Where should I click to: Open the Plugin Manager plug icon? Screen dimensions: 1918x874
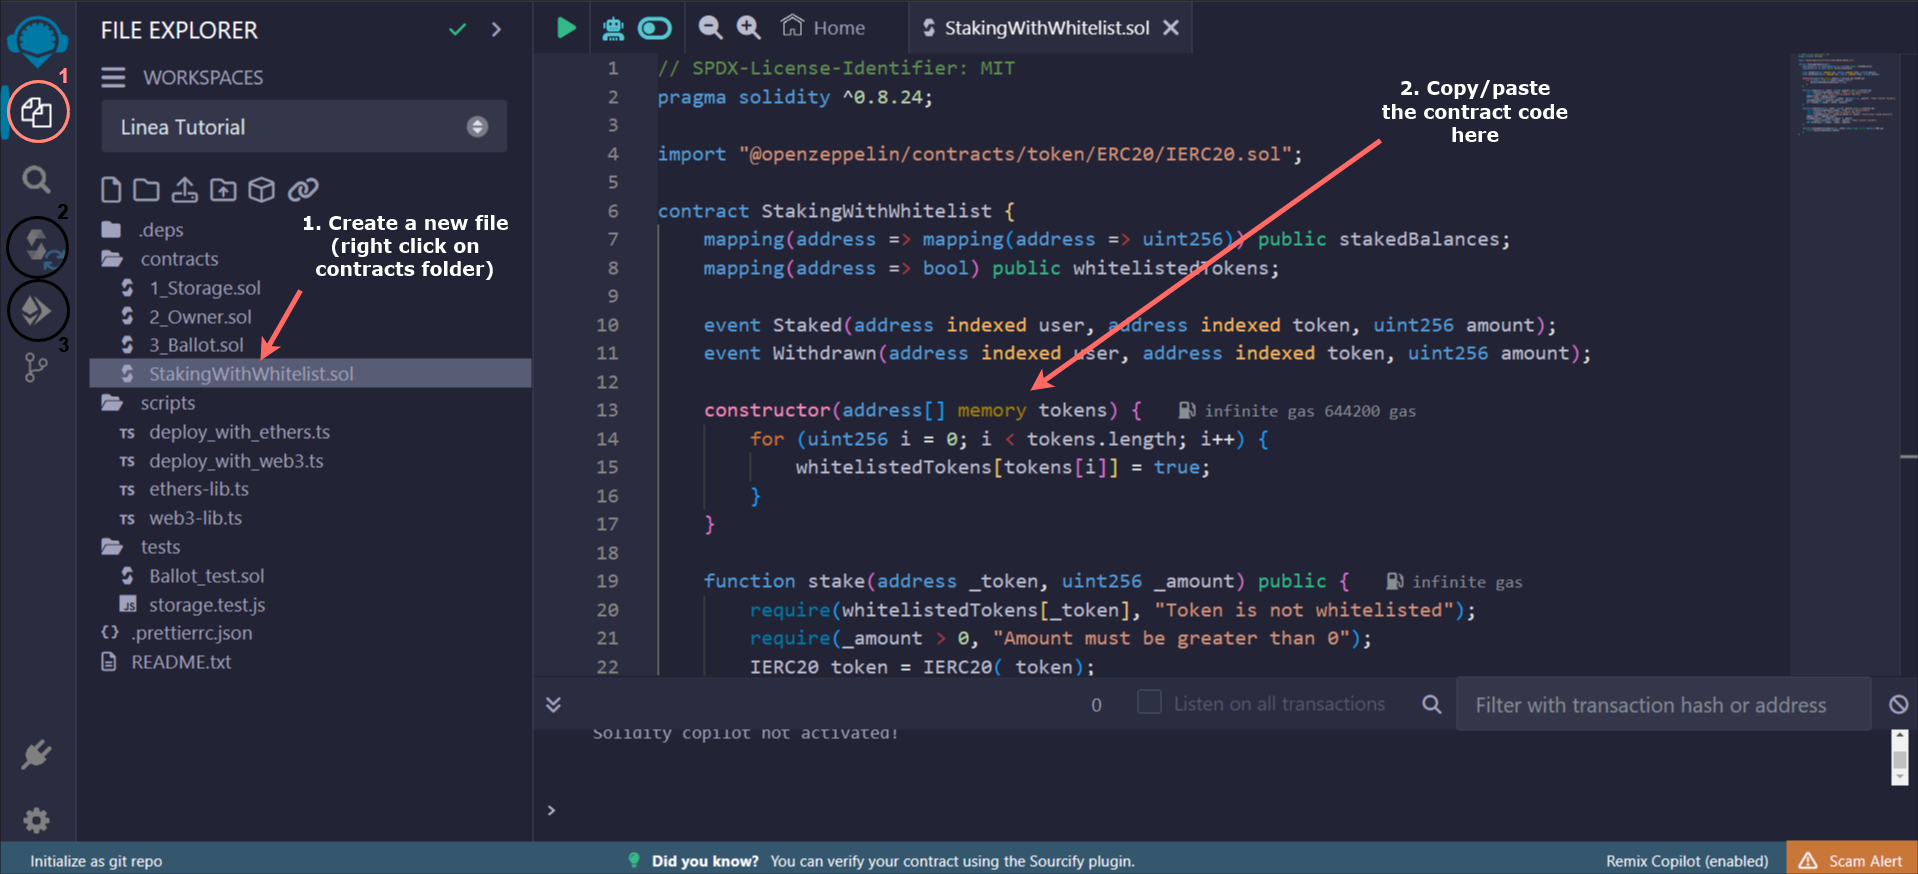(37, 755)
